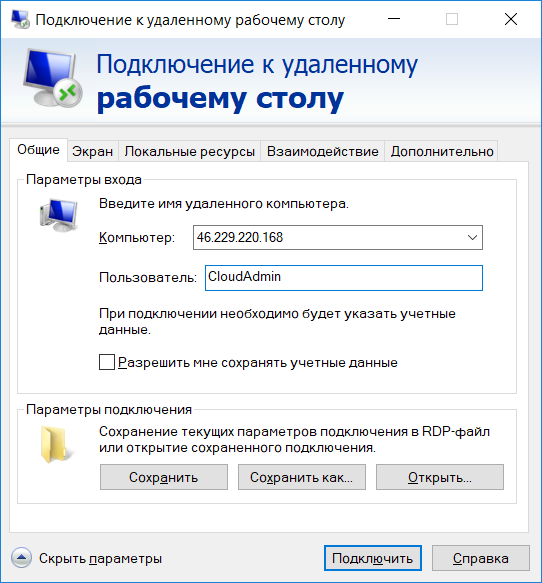
Task: Click the description text about RDP-файл
Action: tap(294, 439)
